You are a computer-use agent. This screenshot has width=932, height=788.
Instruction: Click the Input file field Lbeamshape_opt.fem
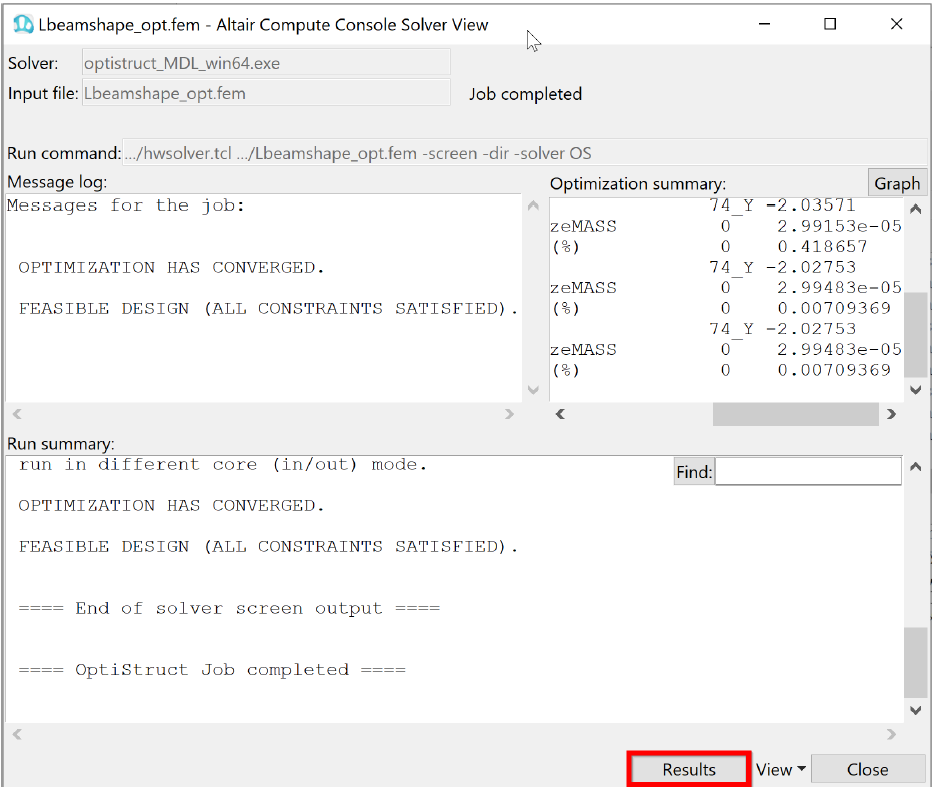(266, 93)
